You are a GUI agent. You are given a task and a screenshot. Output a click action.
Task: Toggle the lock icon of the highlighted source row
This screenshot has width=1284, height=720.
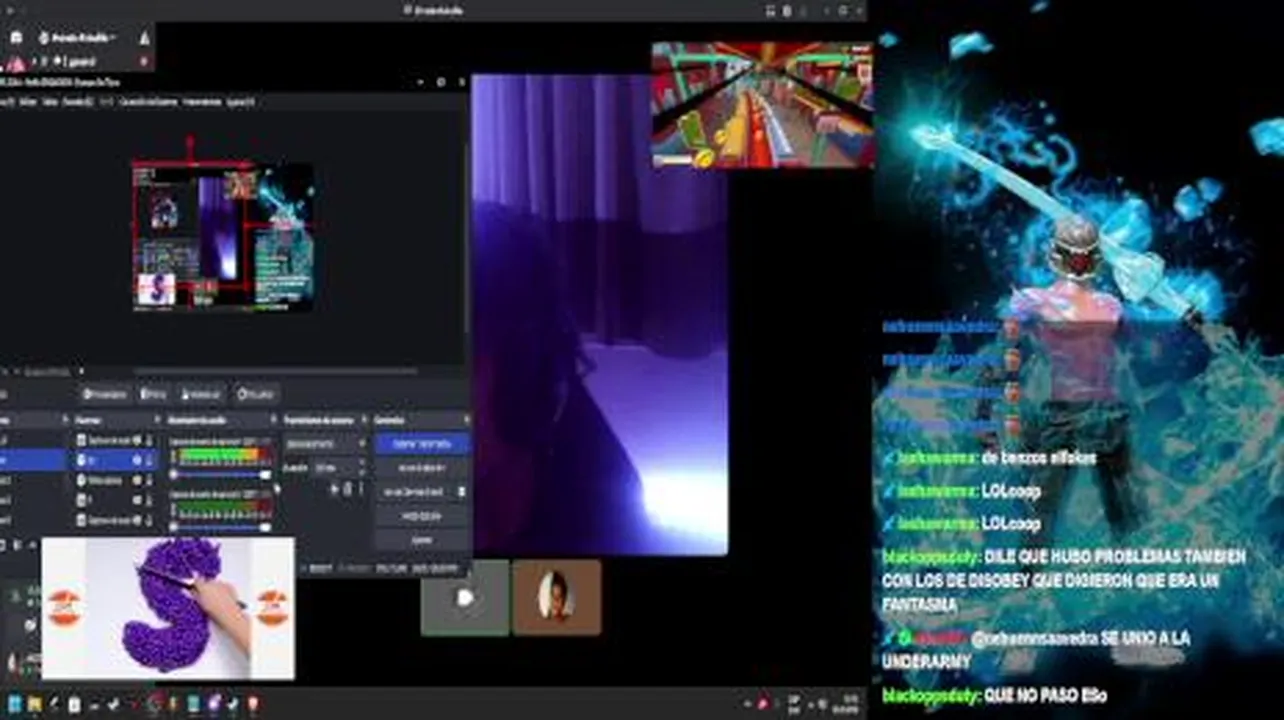pos(151,460)
